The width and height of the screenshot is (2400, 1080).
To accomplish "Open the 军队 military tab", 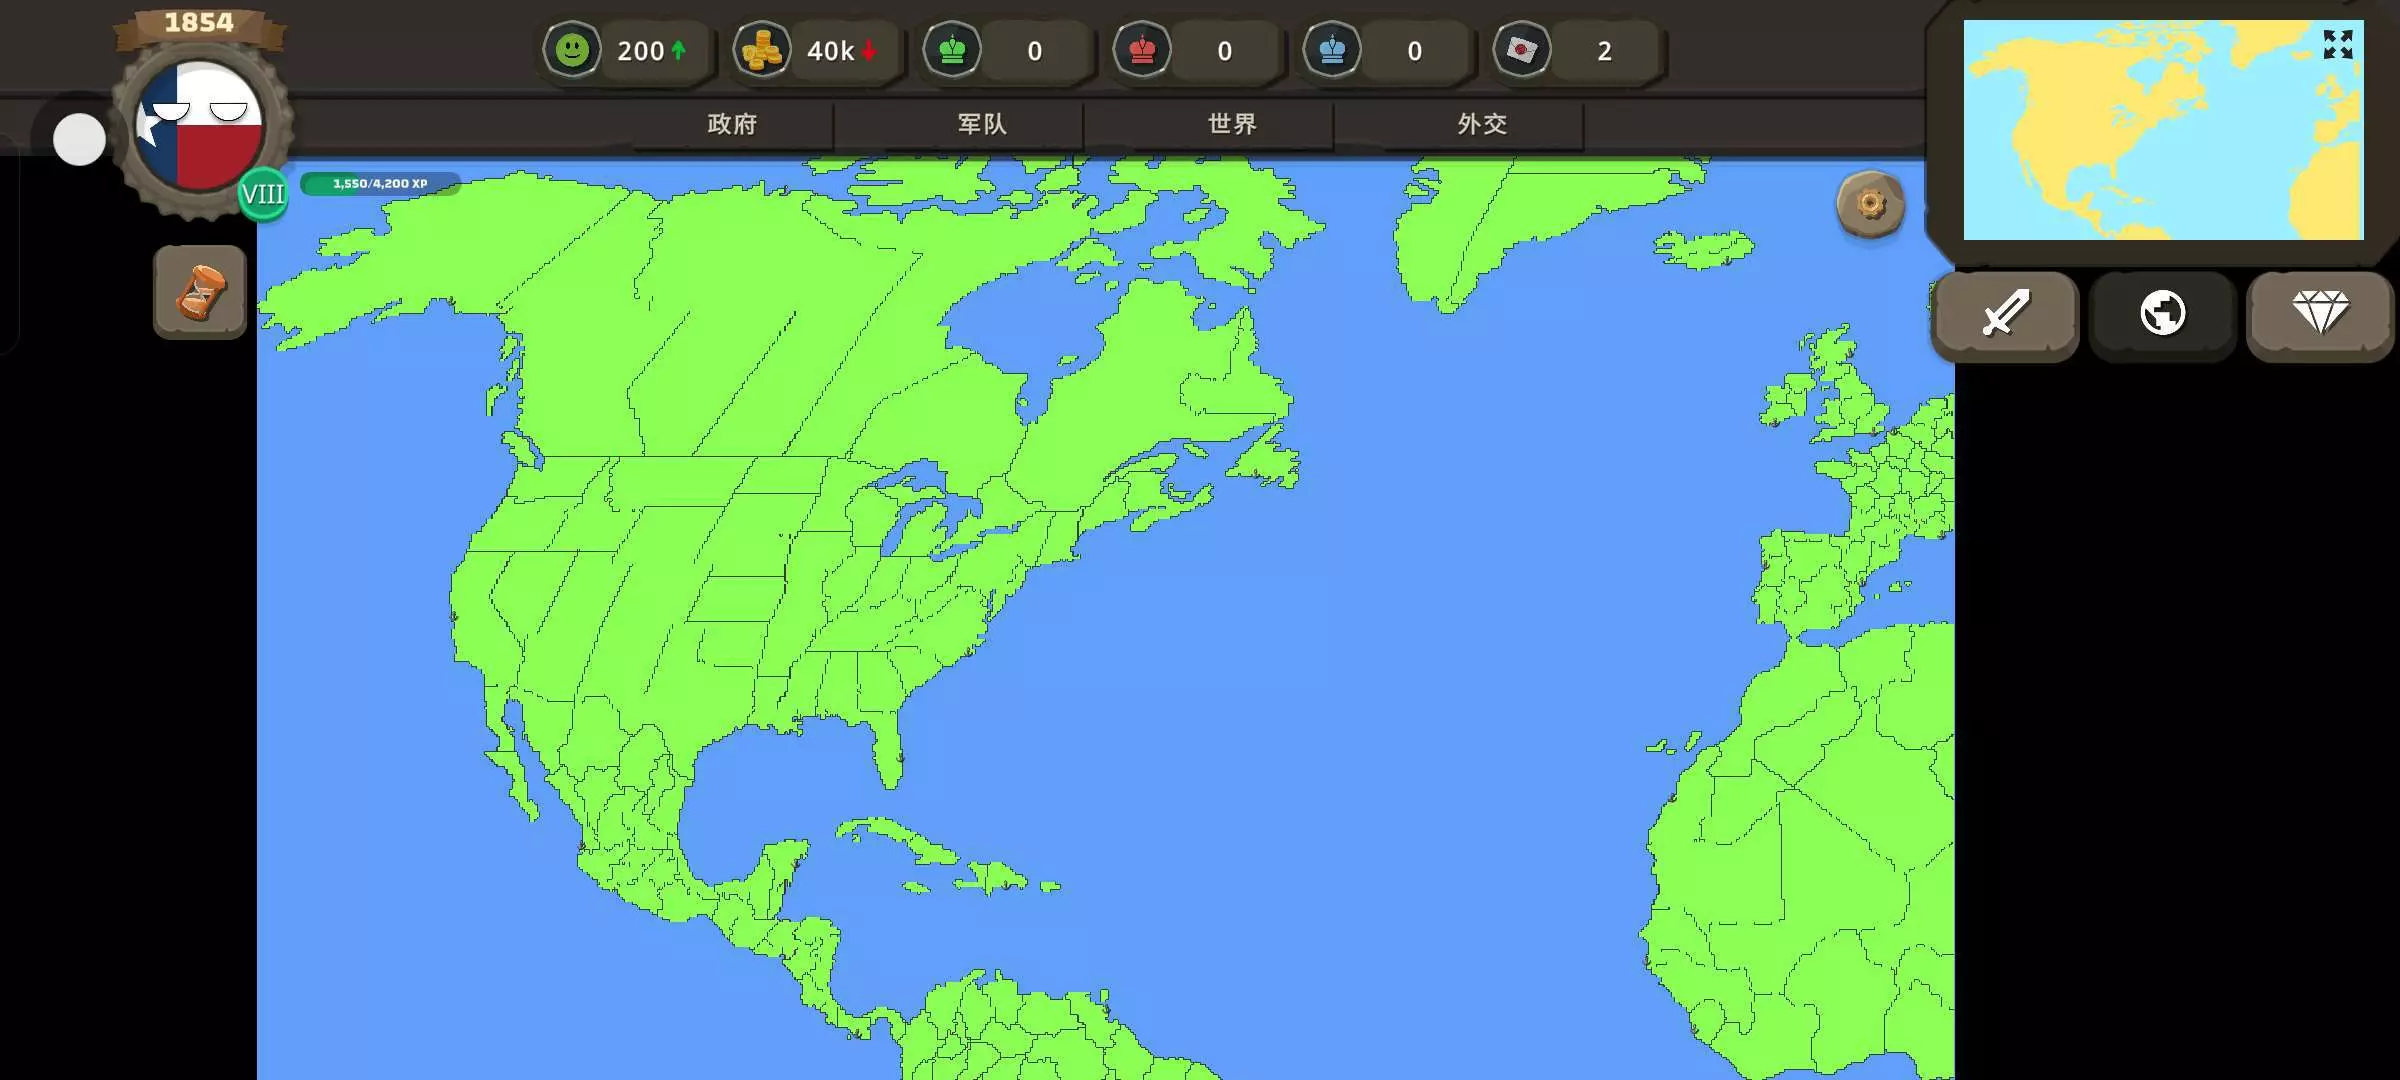I will point(982,124).
